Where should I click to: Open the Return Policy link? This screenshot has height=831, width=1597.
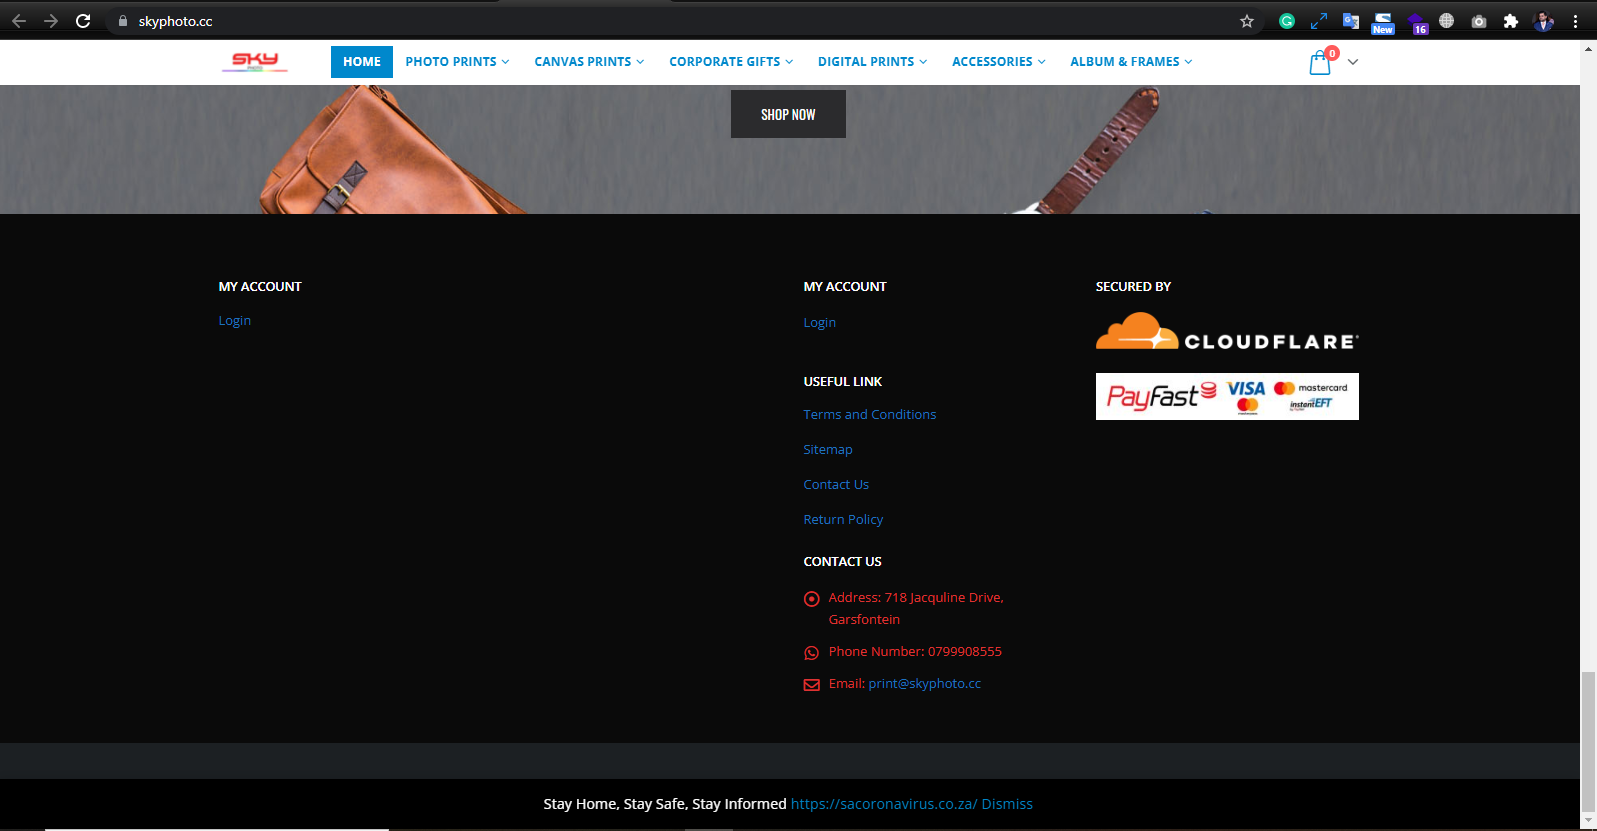(843, 520)
